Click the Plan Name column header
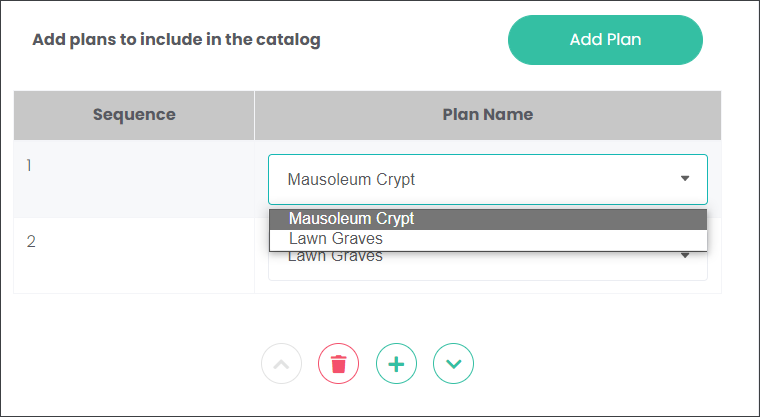Viewport: 760px width, 417px height. 488,115
